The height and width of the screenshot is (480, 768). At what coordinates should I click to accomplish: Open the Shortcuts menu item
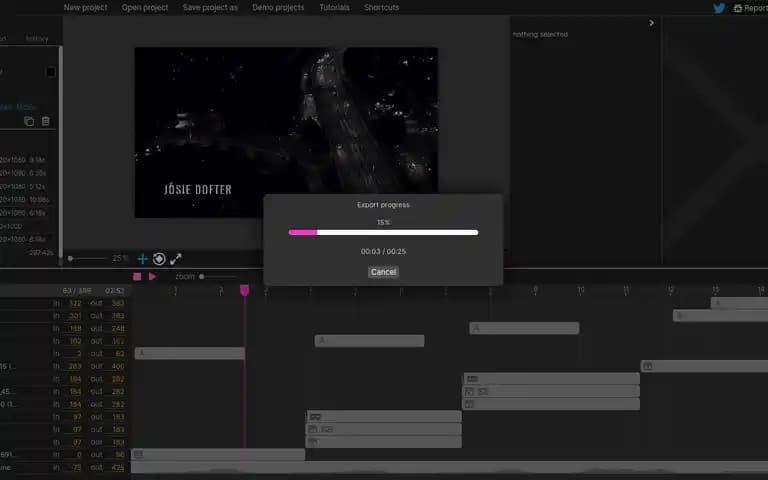382,7
